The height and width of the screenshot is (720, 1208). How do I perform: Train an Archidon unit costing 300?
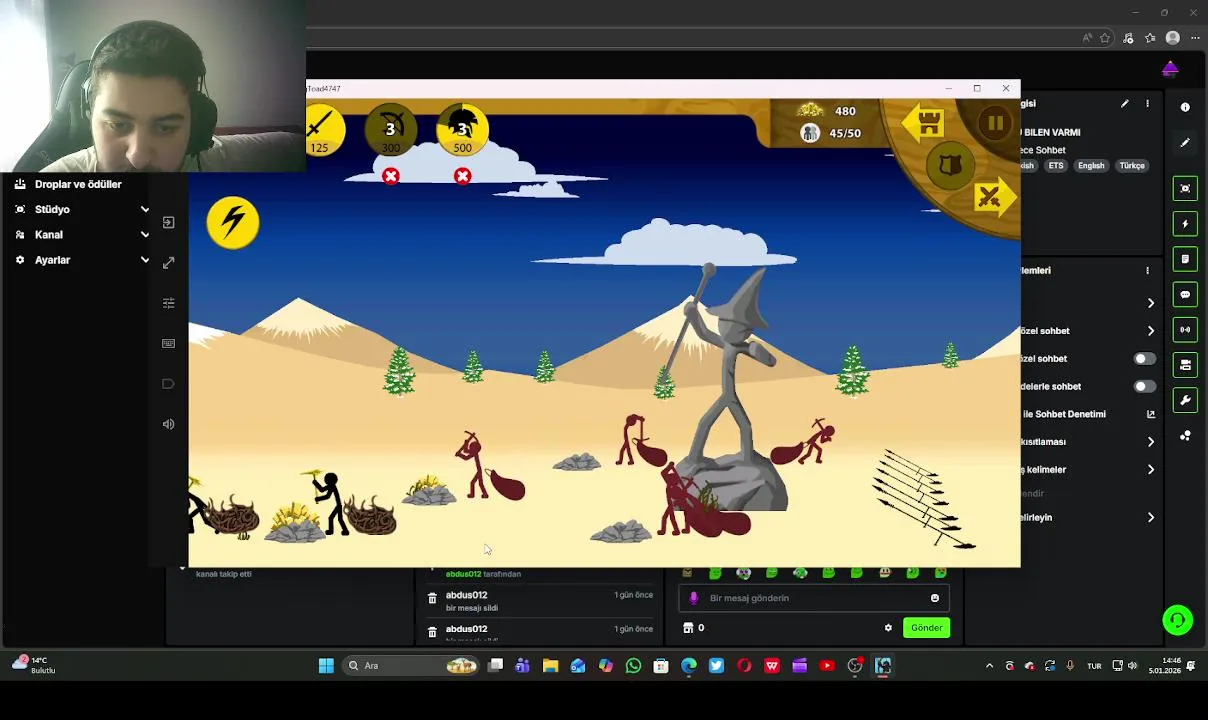(x=391, y=130)
